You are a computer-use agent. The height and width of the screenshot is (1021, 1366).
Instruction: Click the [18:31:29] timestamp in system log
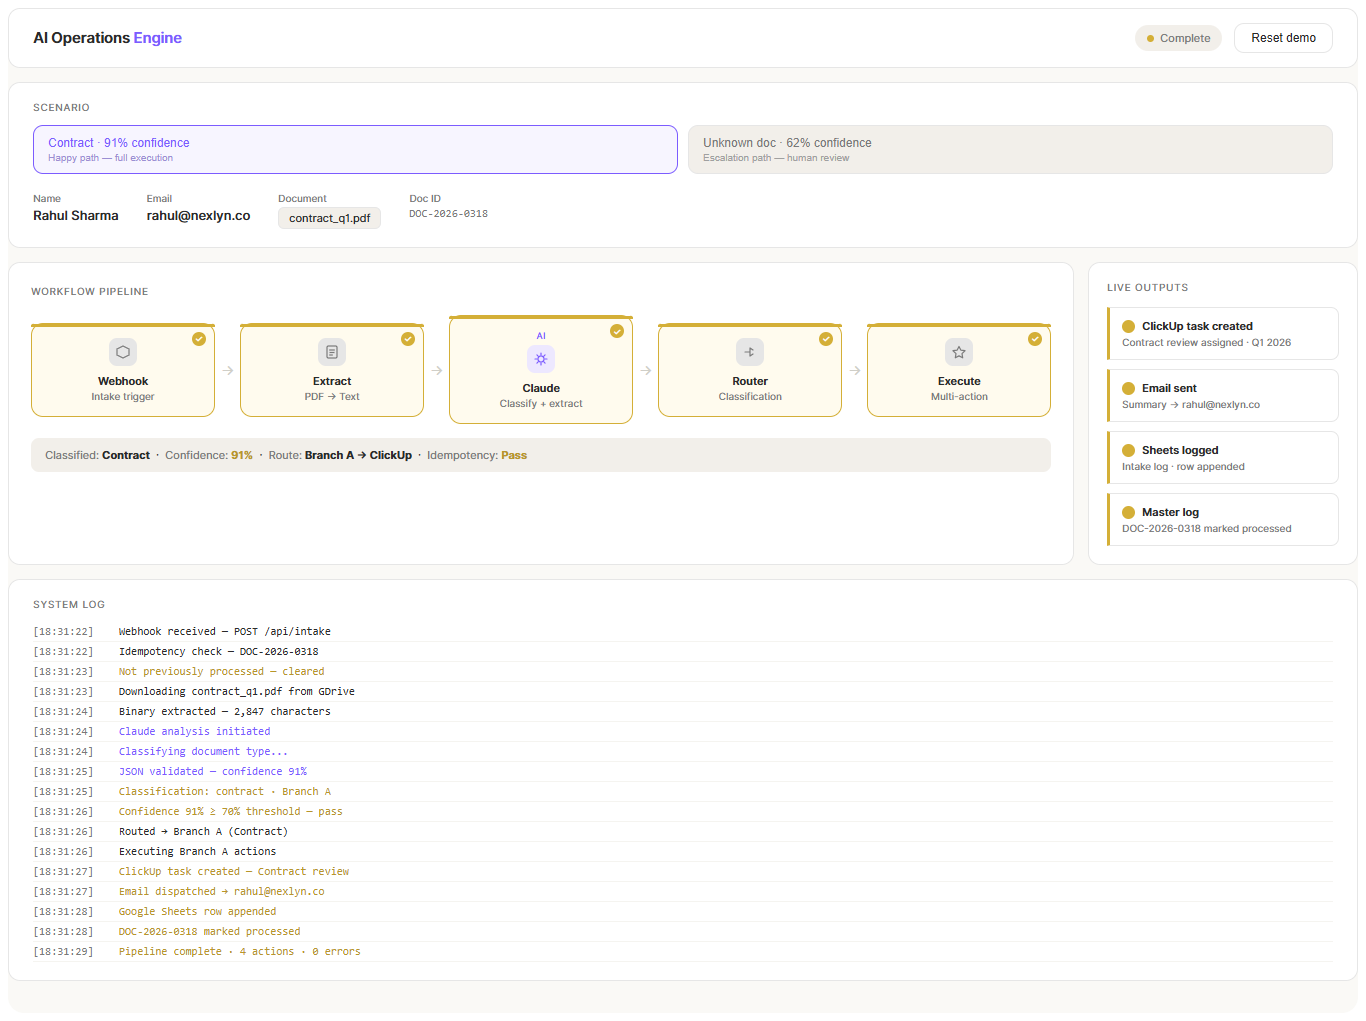(x=63, y=952)
